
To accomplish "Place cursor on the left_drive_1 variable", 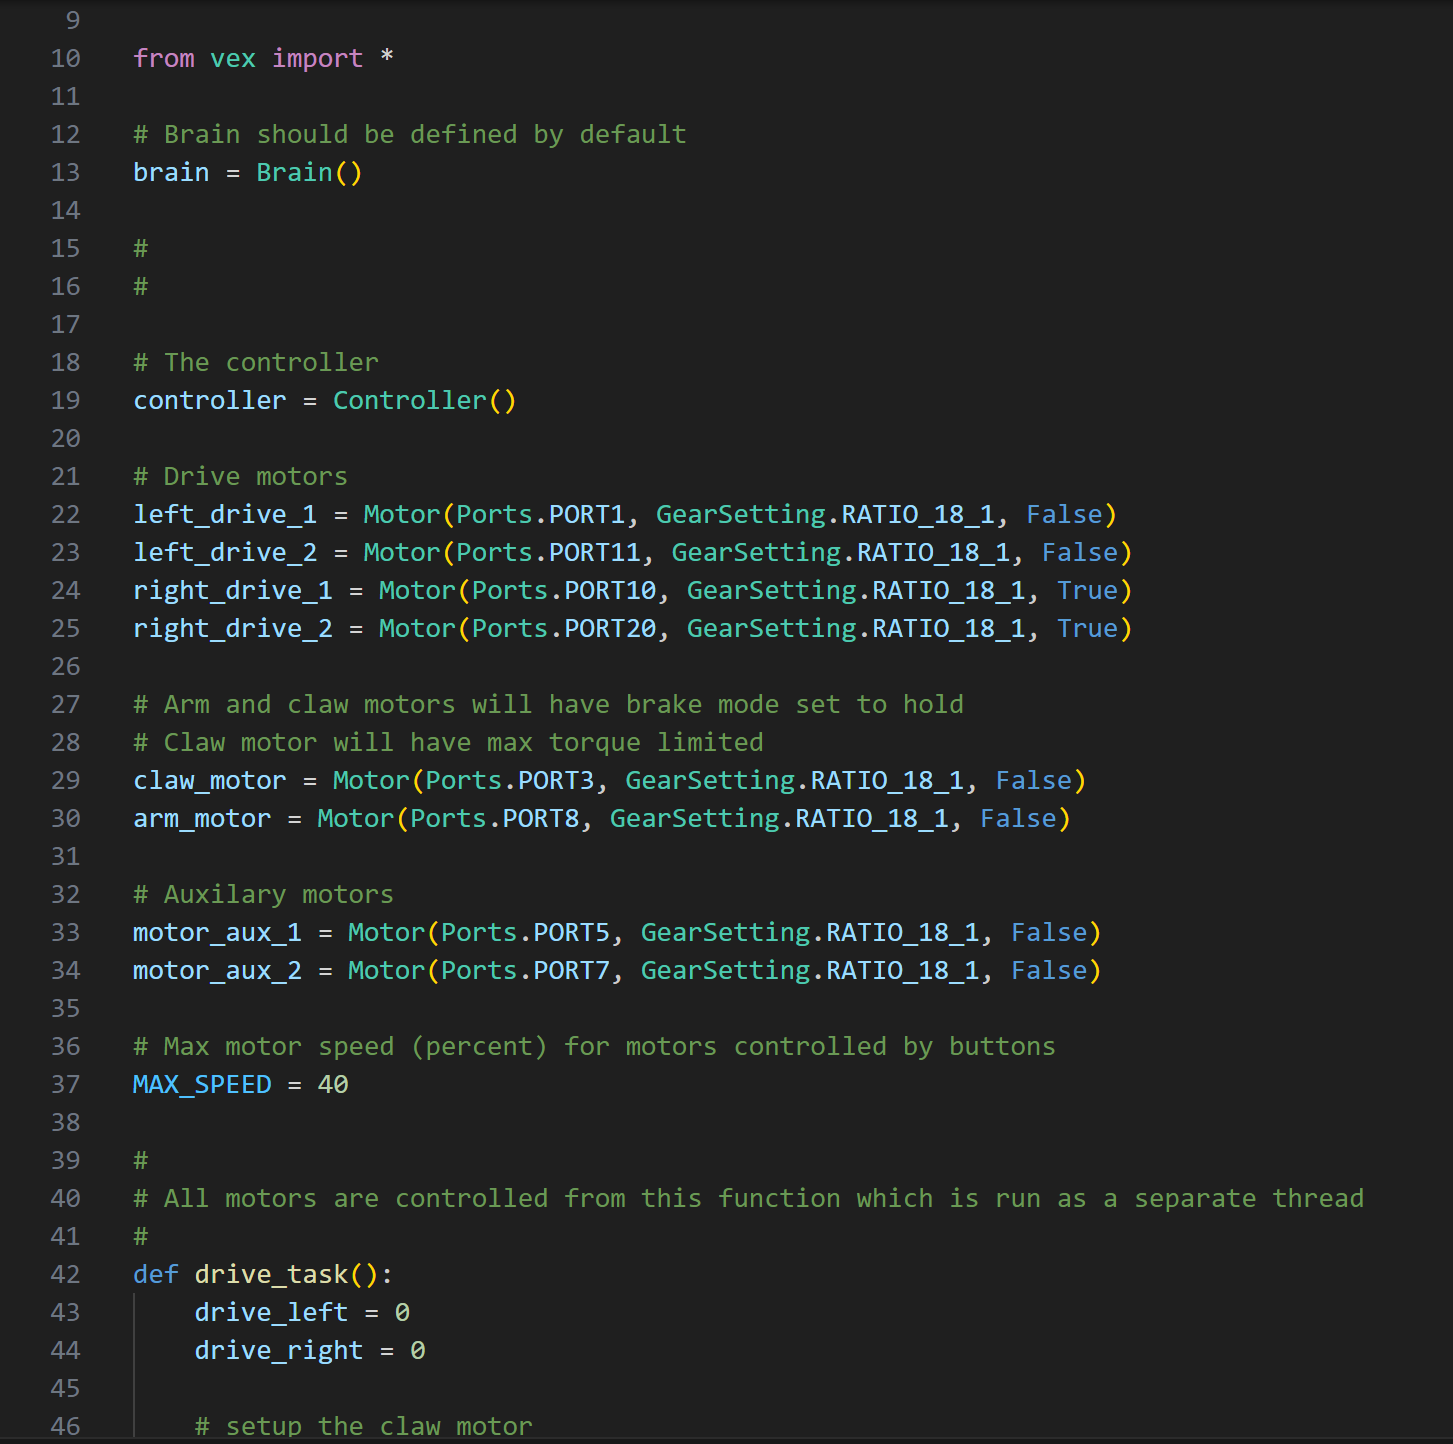I will coord(224,514).
